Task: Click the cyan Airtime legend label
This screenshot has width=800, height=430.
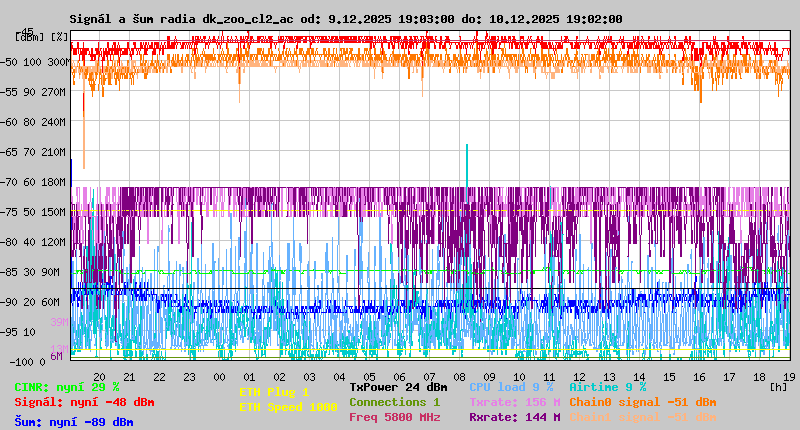Action: click(607, 387)
